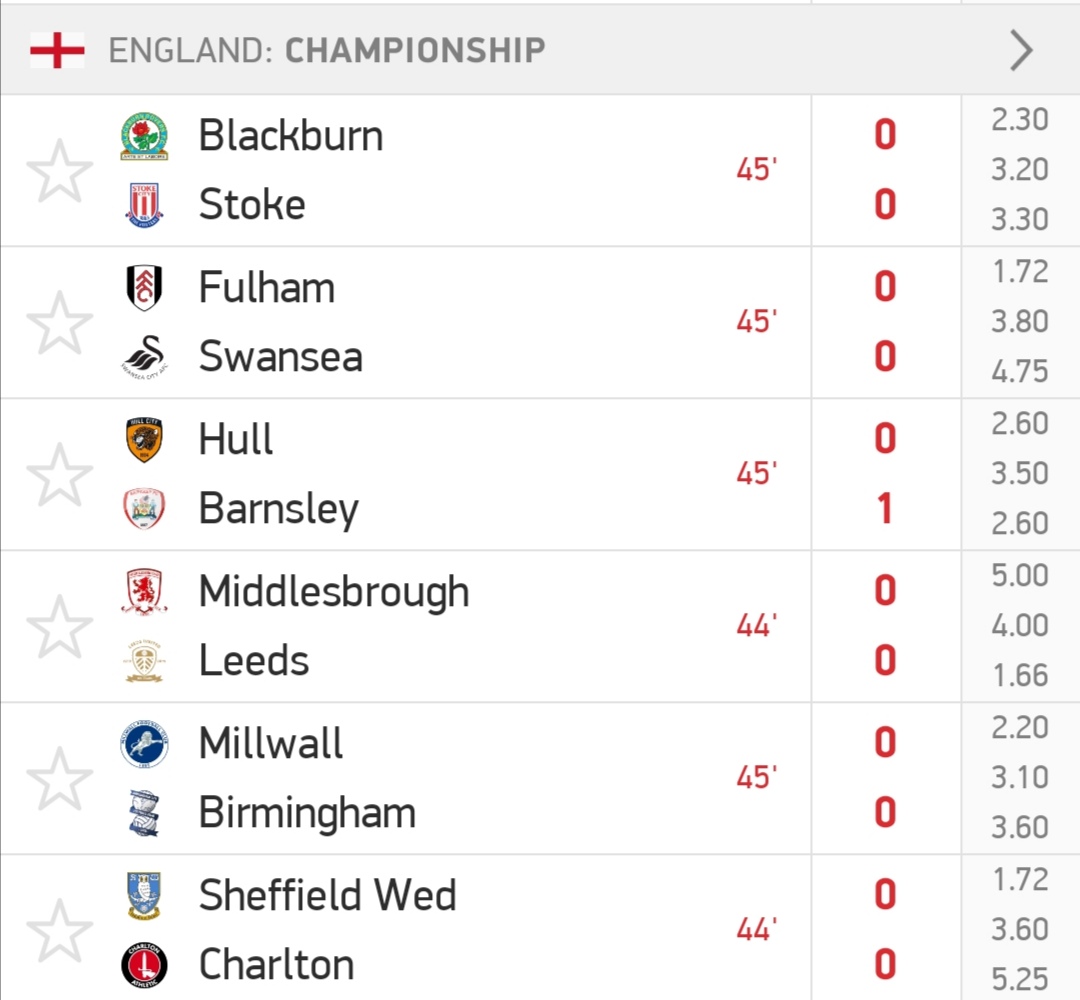This screenshot has height=1000, width=1080.
Task: Click the England flag icon
Action: [x=57, y=50]
